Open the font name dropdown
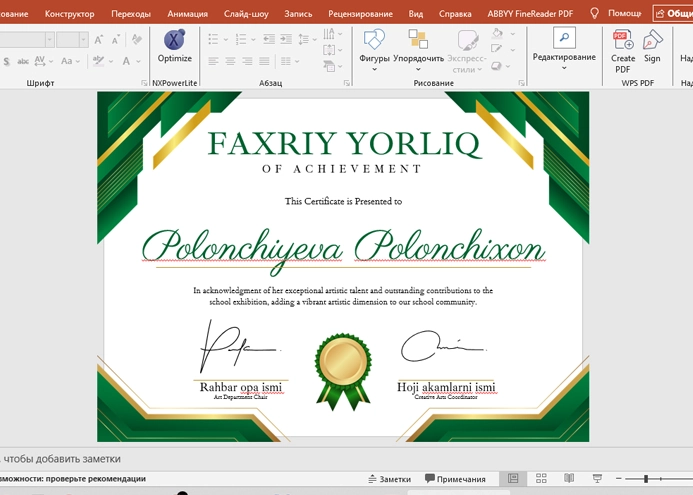Viewport: 693px width, 495px height. pyautogui.click(x=50, y=40)
